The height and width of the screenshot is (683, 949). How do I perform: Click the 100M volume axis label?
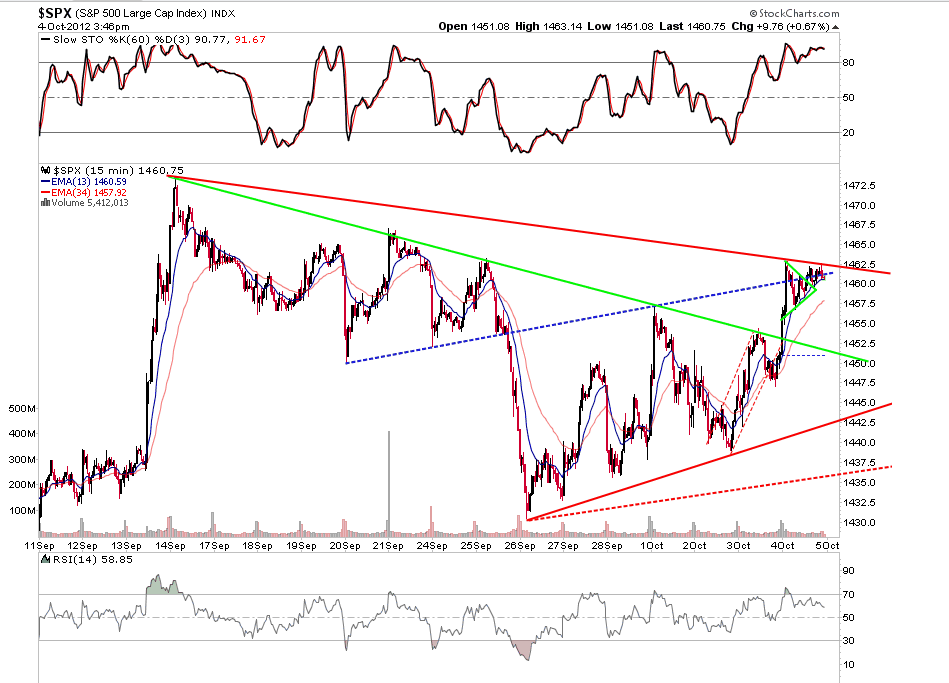click(22, 510)
